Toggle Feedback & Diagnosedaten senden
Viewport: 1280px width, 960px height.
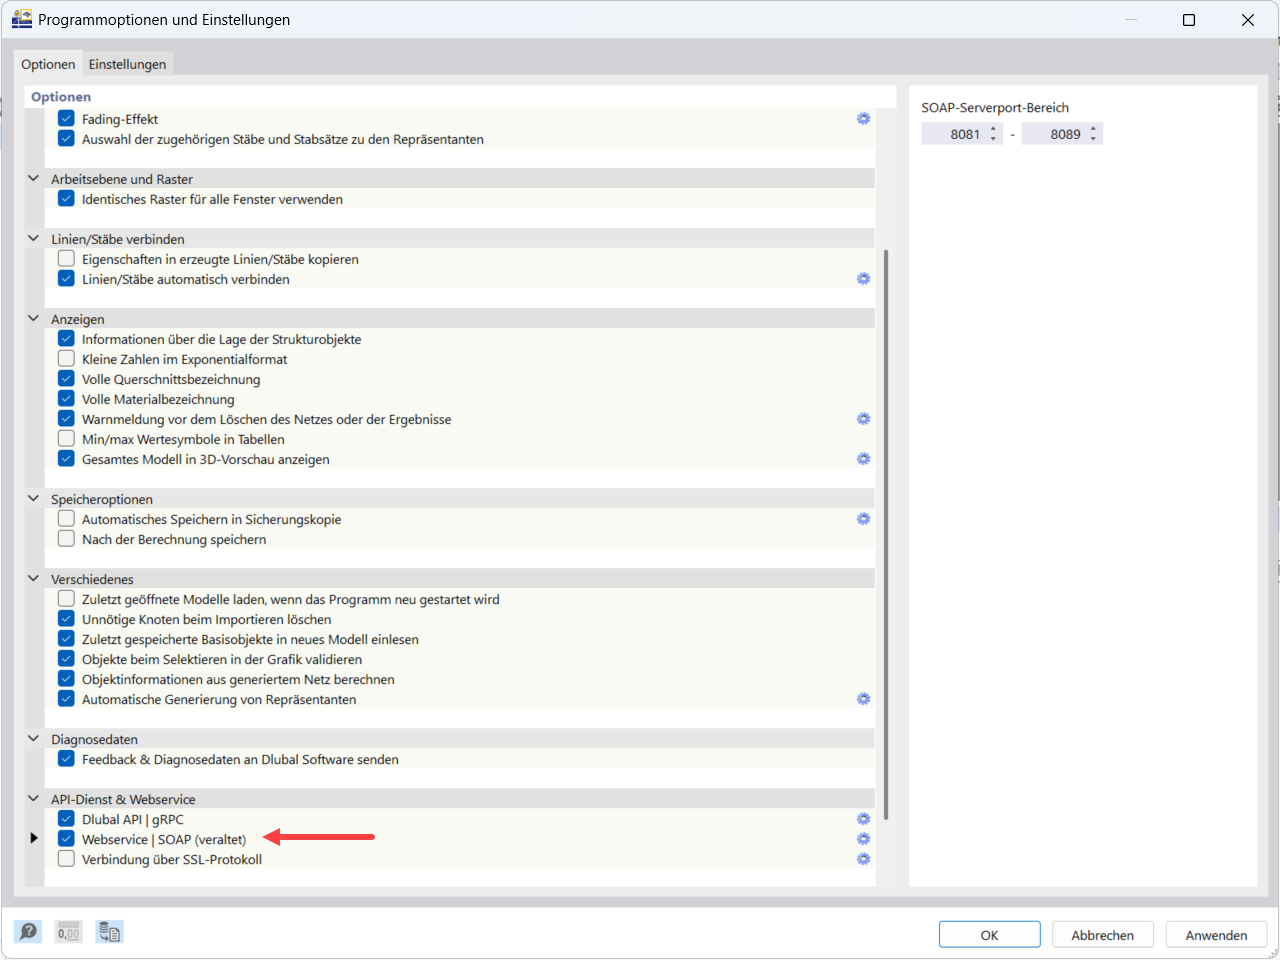(65, 758)
